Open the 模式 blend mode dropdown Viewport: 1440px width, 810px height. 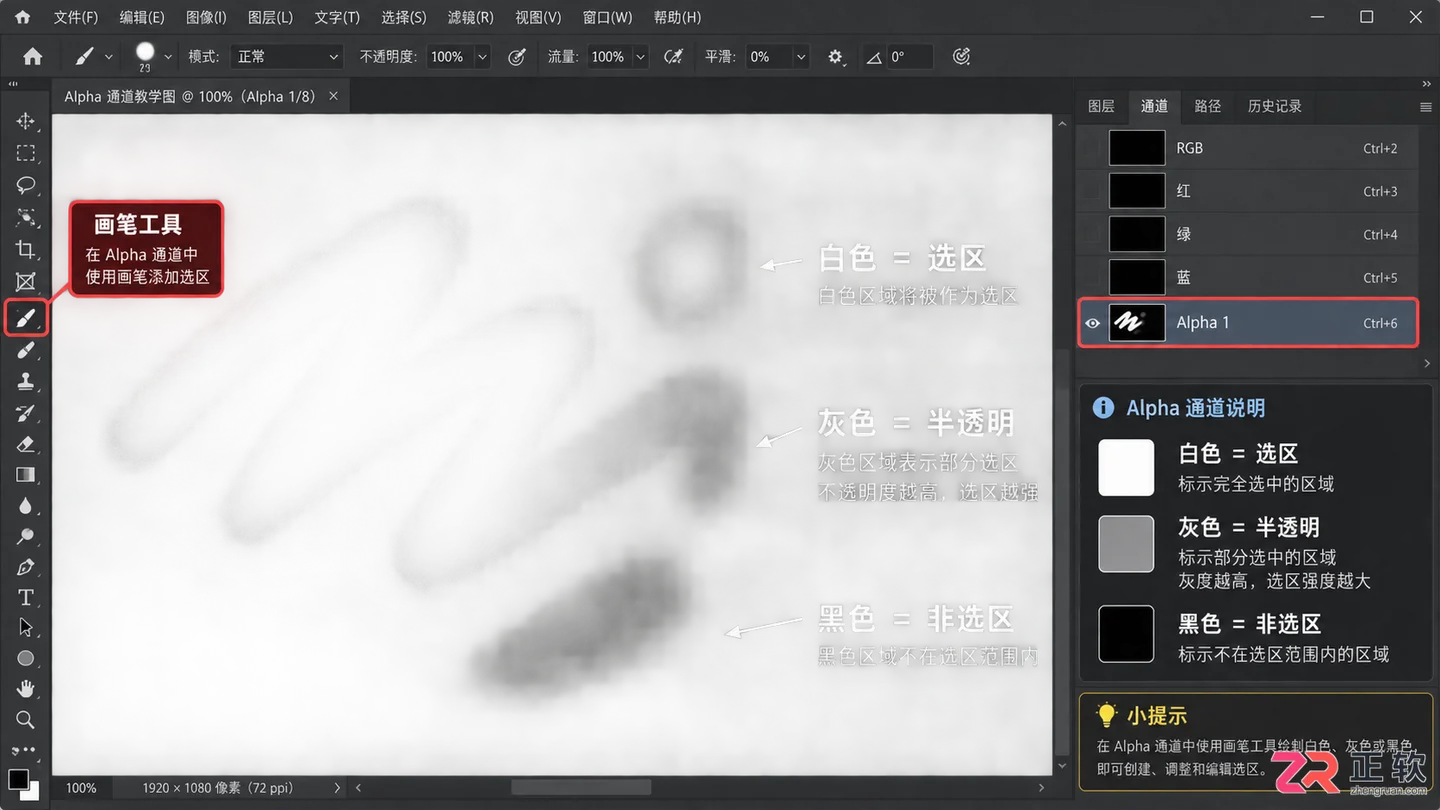(x=287, y=57)
